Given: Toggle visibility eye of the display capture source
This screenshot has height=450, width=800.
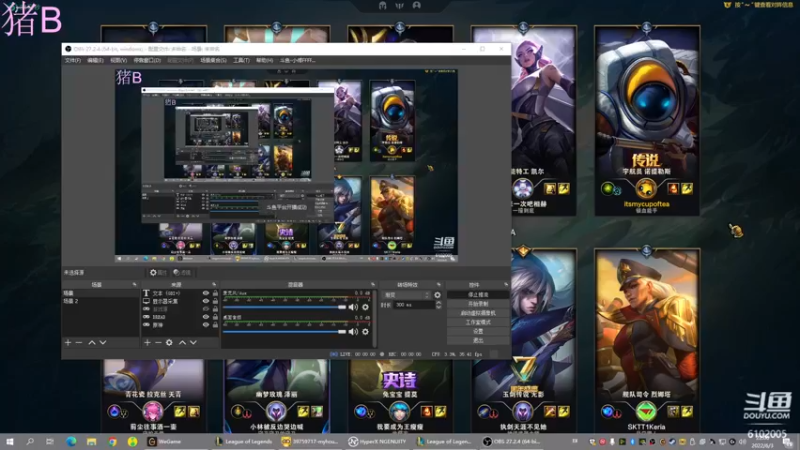Looking at the screenshot, I should 206,301.
